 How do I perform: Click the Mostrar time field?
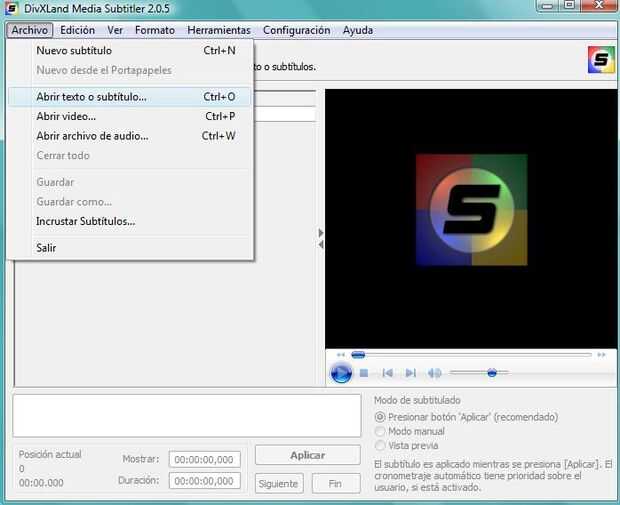click(204, 460)
